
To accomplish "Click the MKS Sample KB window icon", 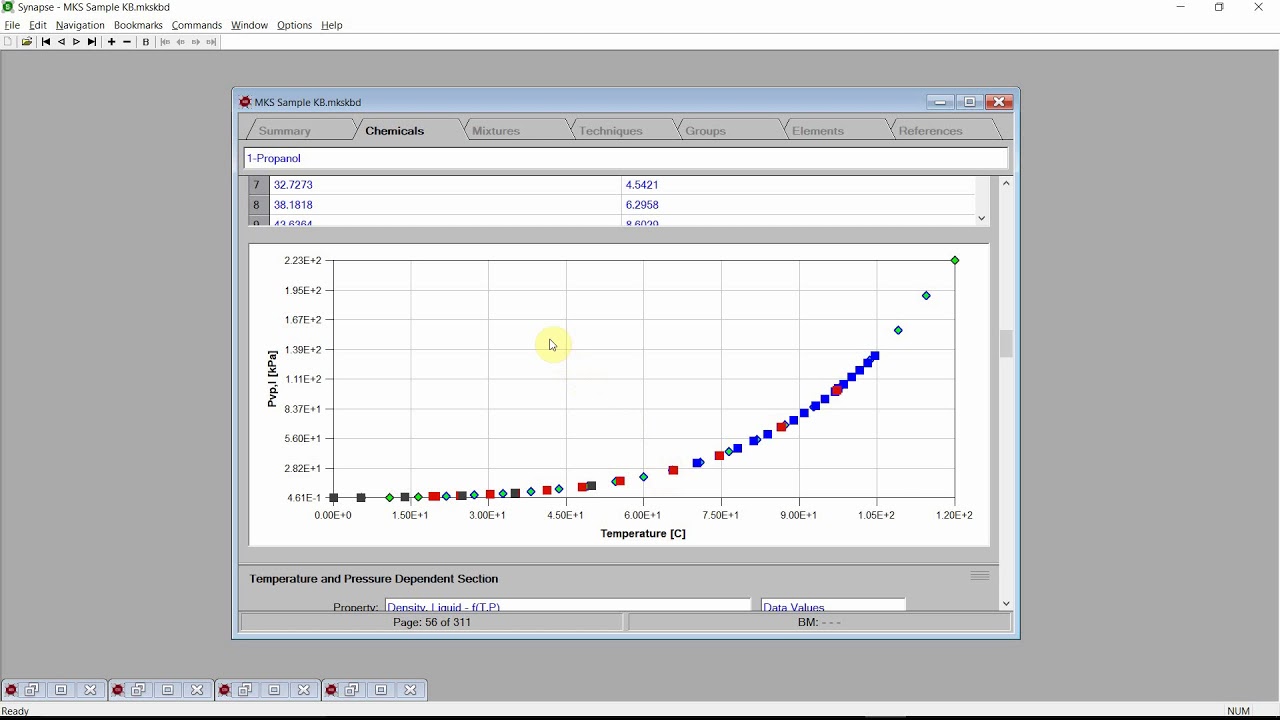I will point(245,102).
